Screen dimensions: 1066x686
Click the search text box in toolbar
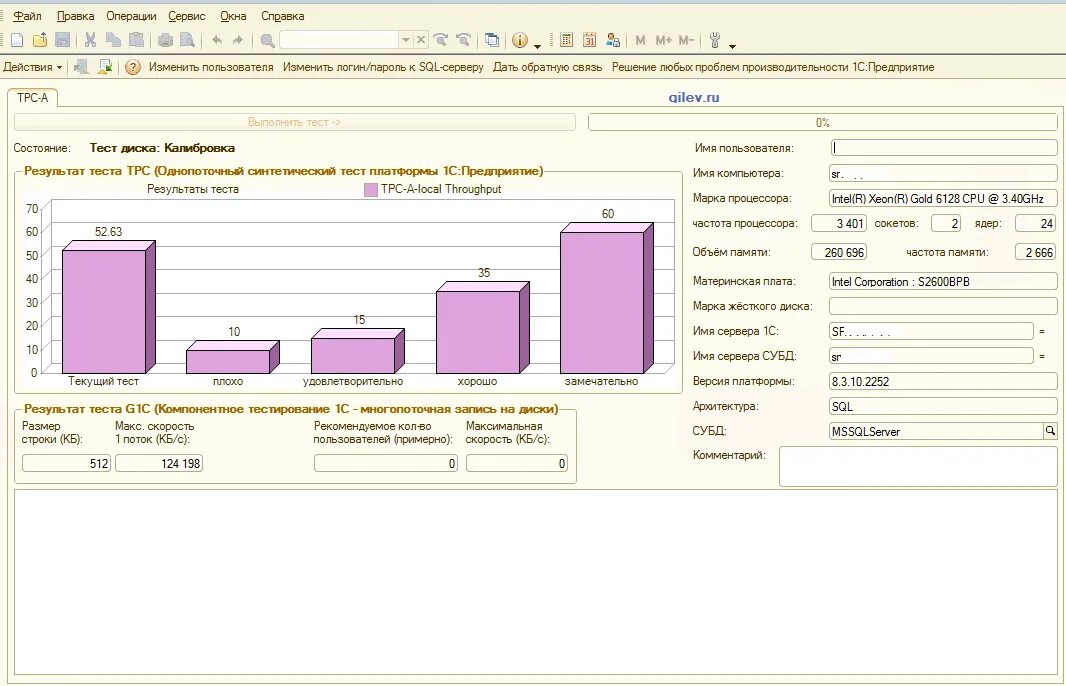tap(339, 40)
